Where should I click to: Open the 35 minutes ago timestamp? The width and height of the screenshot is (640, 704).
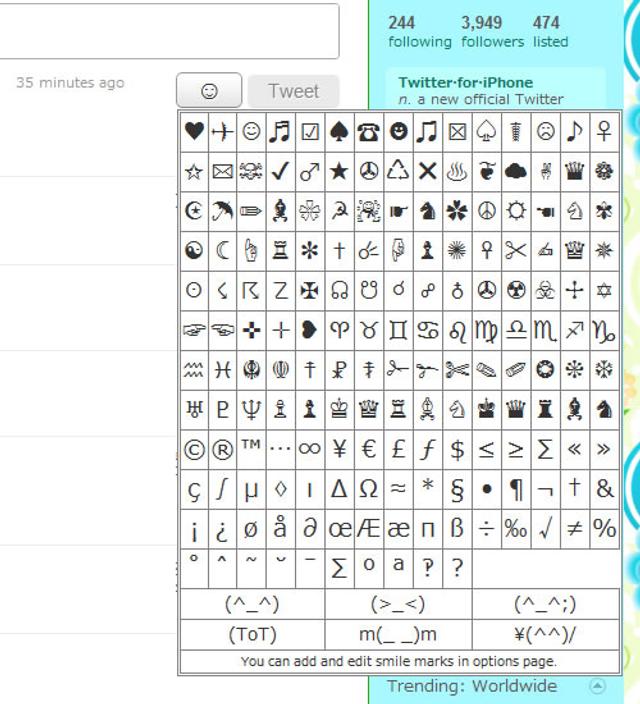click(70, 83)
